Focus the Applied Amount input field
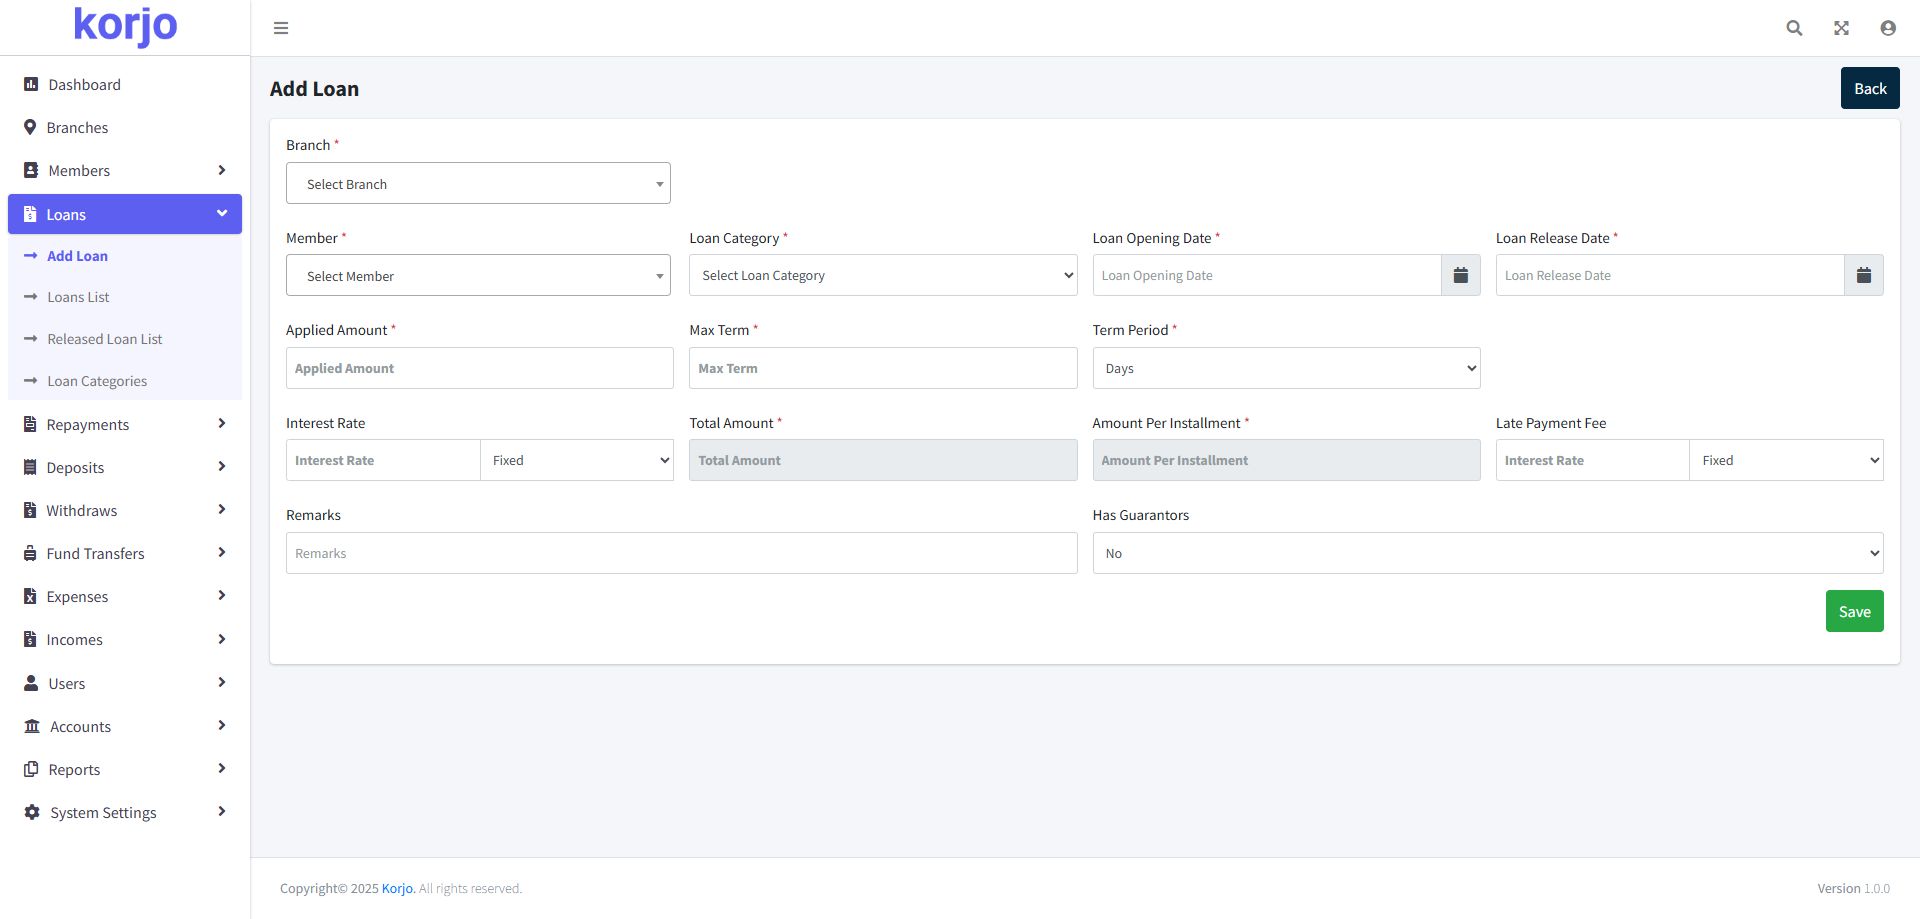This screenshot has width=1920, height=919. tap(479, 369)
